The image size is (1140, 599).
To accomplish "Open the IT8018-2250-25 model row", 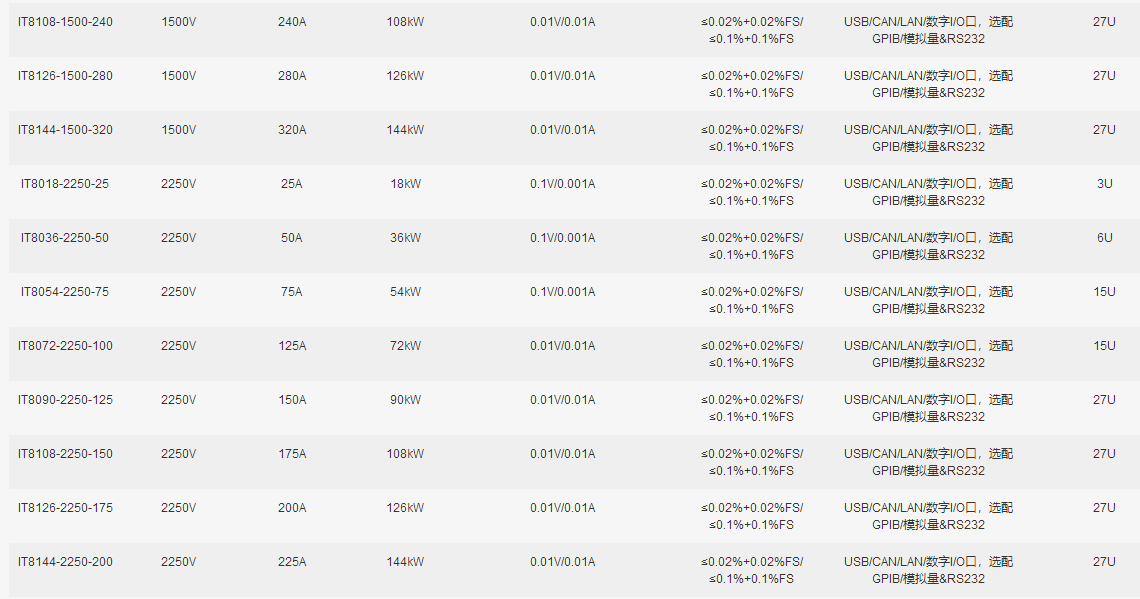I will pos(65,184).
